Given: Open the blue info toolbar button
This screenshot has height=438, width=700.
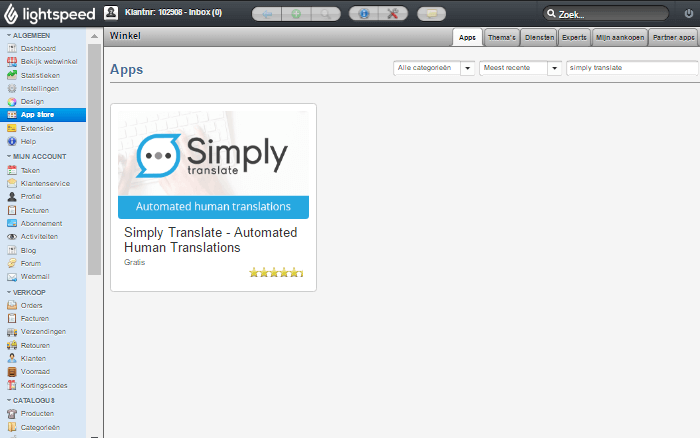Looking at the screenshot, I should click(x=364, y=13).
